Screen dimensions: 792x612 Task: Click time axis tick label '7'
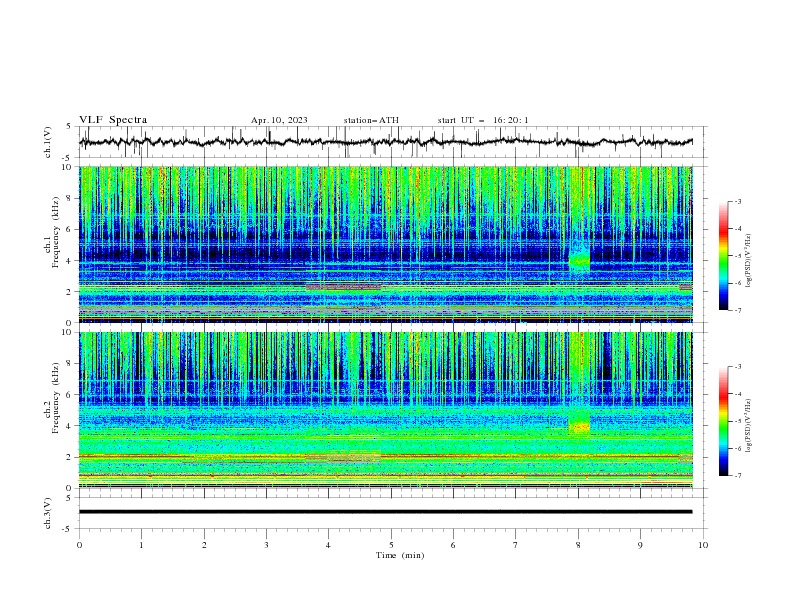[516, 545]
